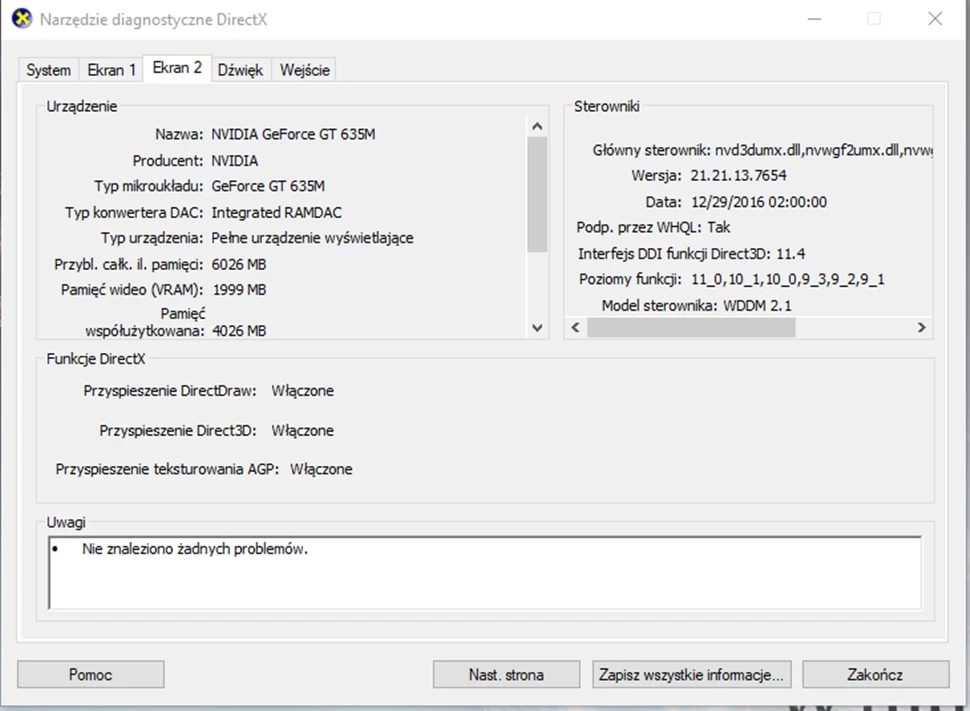The height and width of the screenshot is (711, 970).
Task: Click the Pomoc button
Action: click(x=90, y=674)
